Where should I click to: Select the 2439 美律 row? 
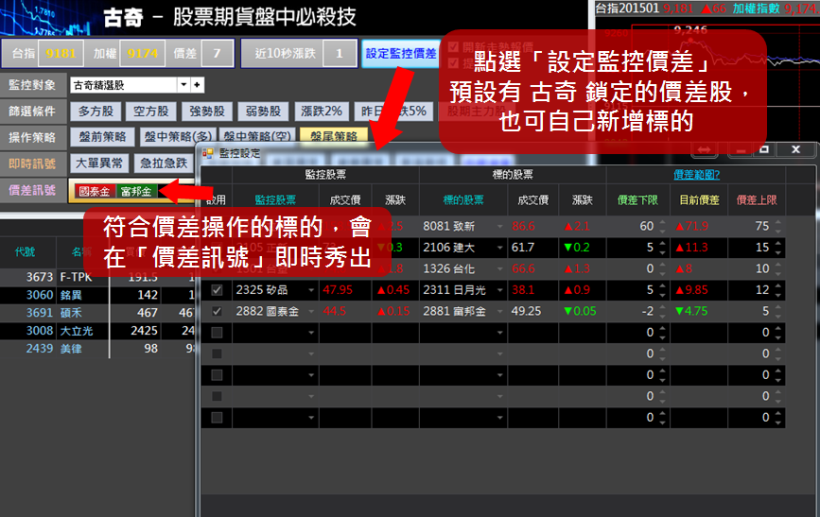coord(98,348)
